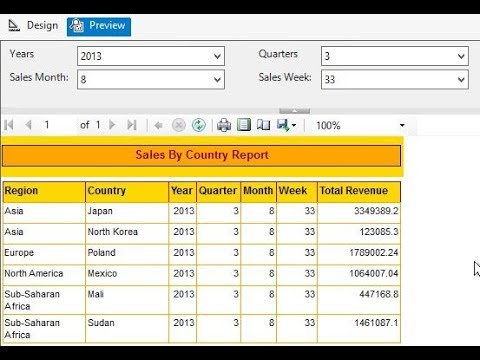Click the revenue value 3349389.2
The image size is (480, 360).
pyautogui.click(x=376, y=211)
